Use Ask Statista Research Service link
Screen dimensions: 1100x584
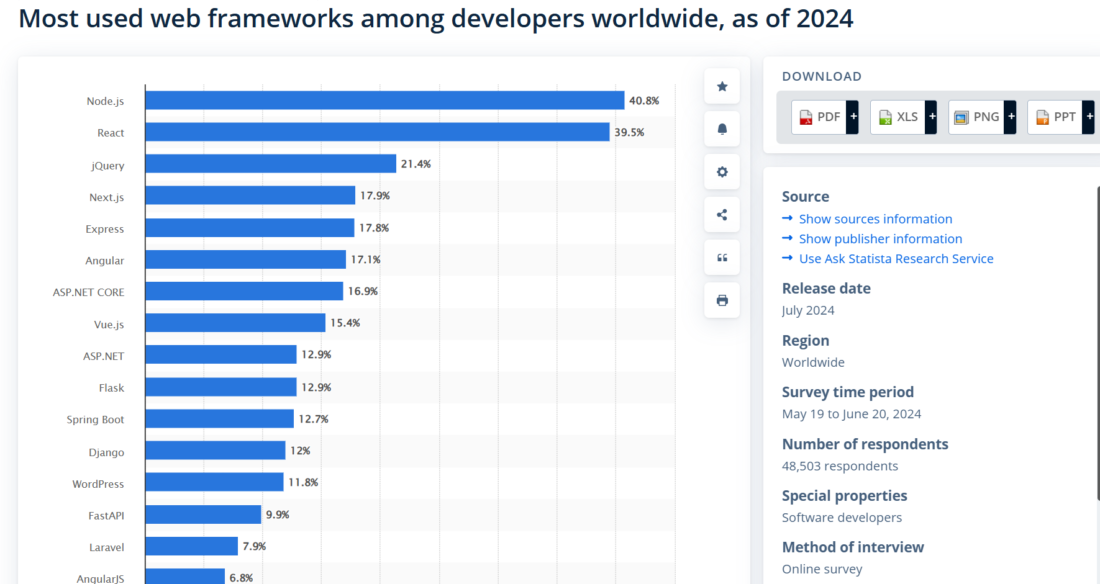pyautogui.click(x=896, y=259)
